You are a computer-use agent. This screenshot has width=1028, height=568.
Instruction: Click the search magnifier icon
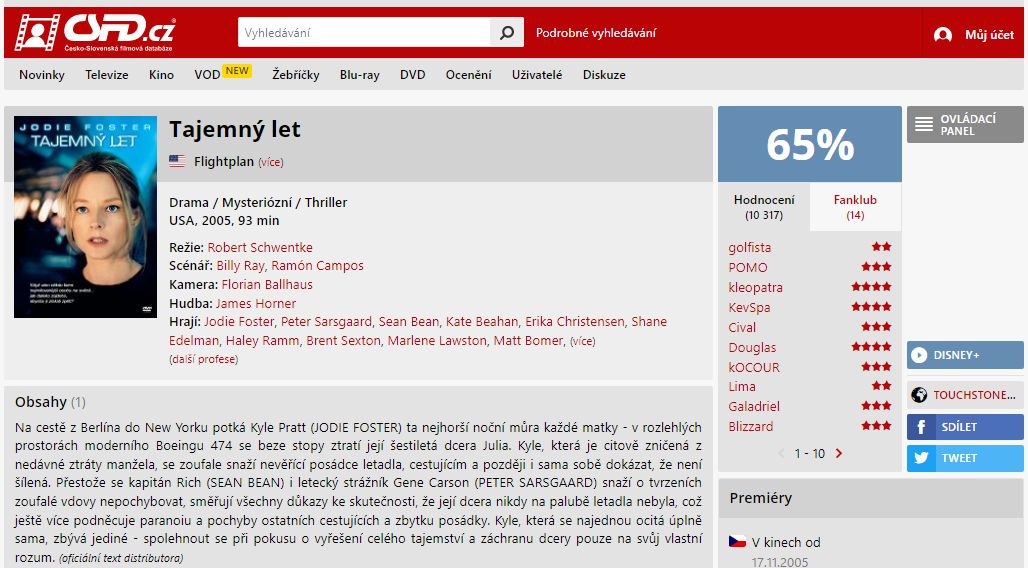pos(507,32)
